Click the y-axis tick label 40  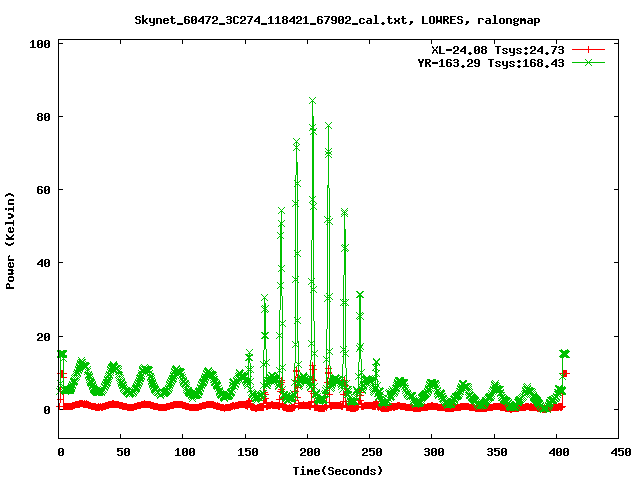click(x=43, y=263)
